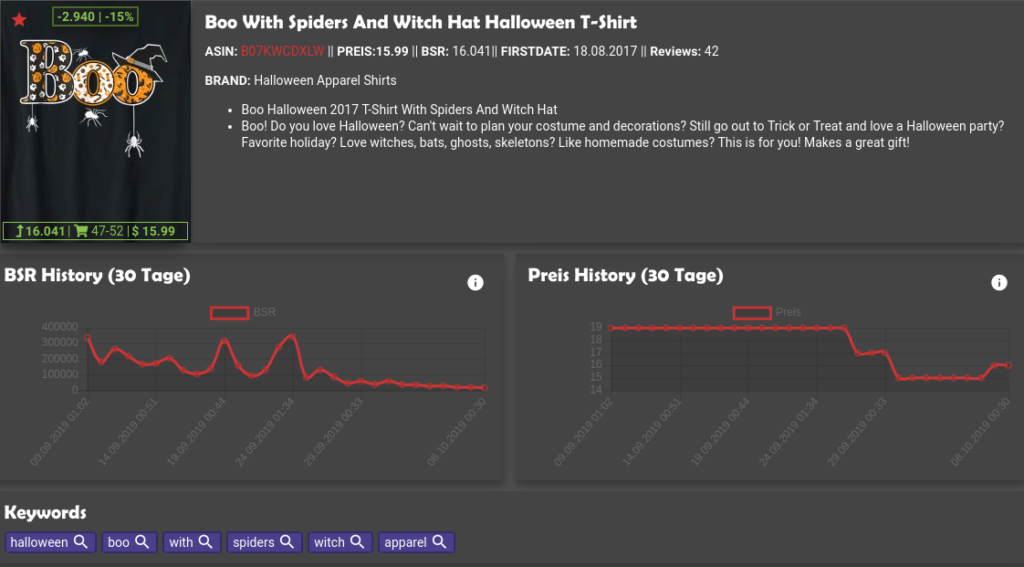Viewport: 1024px width, 567px height.
Task: Select the last BSR data point
Action: click(x=485, y=387)
